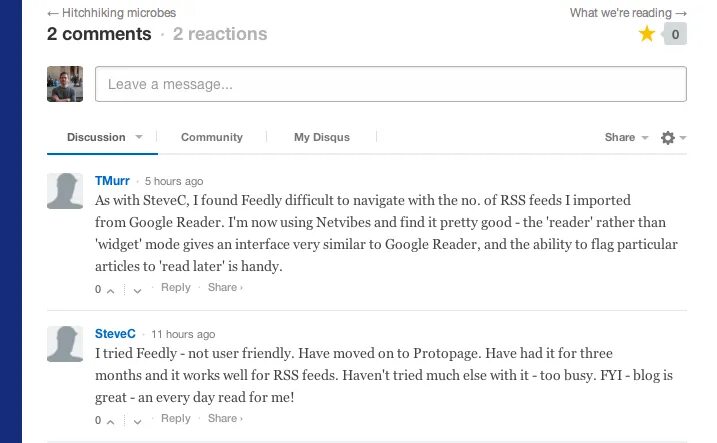
Task: Open the settings gear menu
Action: click(668, 138)
